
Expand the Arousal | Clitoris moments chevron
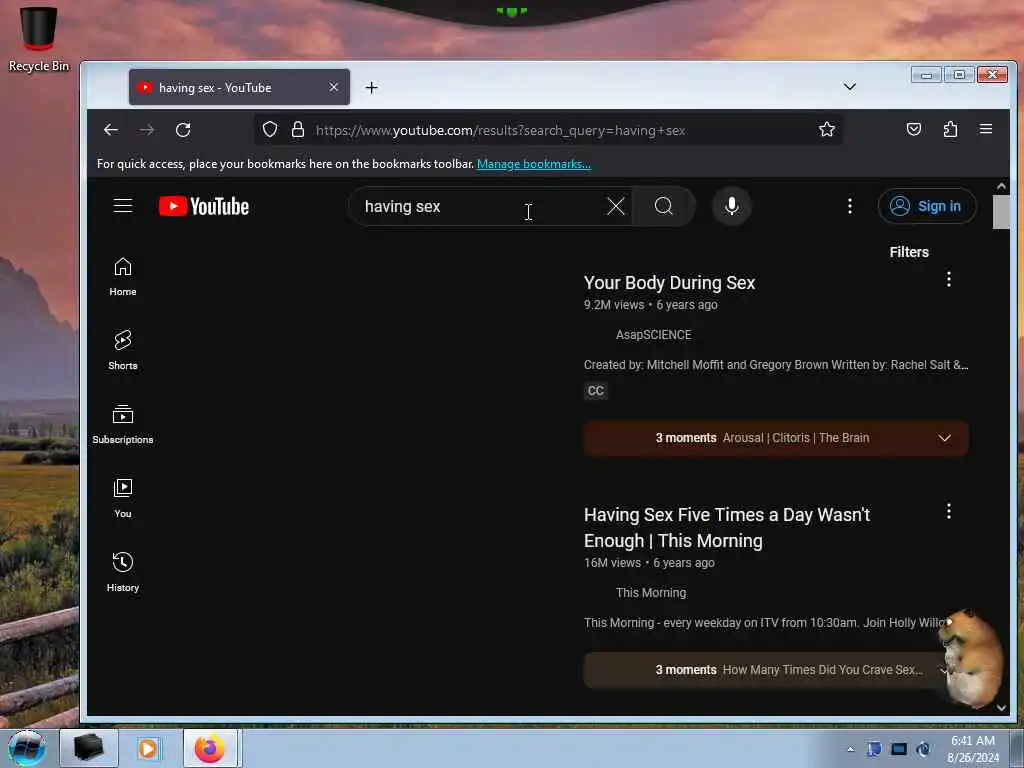[944, 438]
